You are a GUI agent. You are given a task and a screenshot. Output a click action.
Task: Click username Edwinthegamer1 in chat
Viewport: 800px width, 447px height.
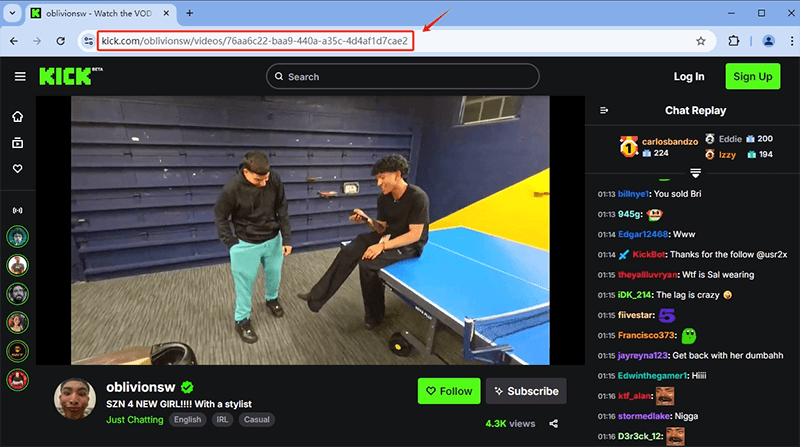click(652, 376)
